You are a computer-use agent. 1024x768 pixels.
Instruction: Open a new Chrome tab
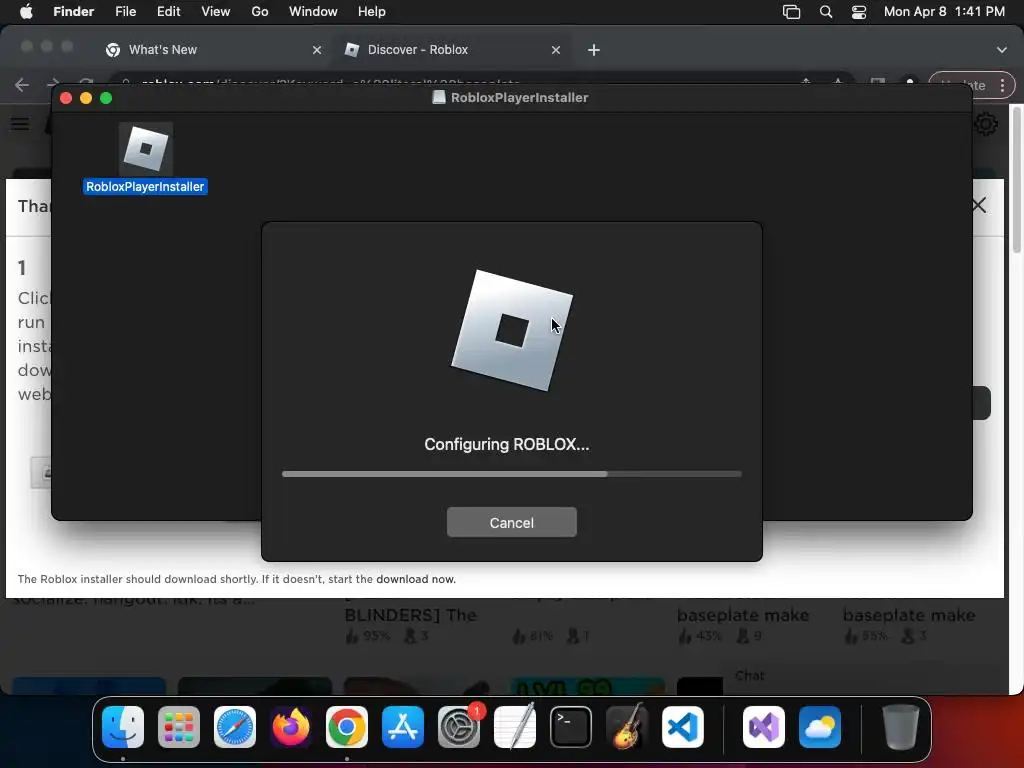pos(594,50)
